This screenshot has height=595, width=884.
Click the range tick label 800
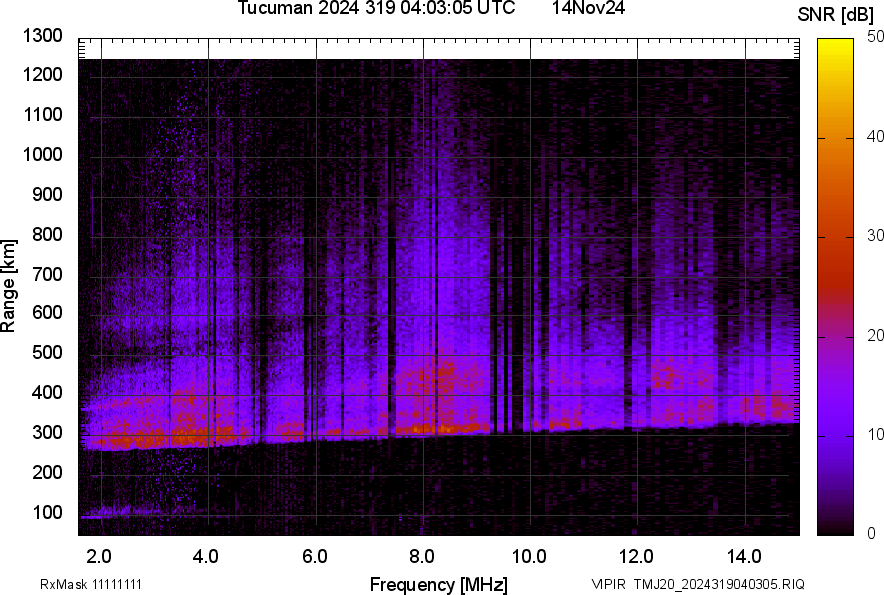coord(47,234)
